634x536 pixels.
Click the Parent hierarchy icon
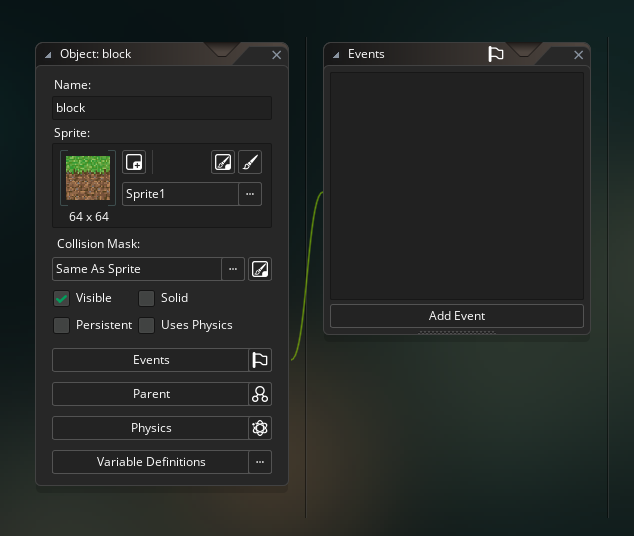coord(260,394)
